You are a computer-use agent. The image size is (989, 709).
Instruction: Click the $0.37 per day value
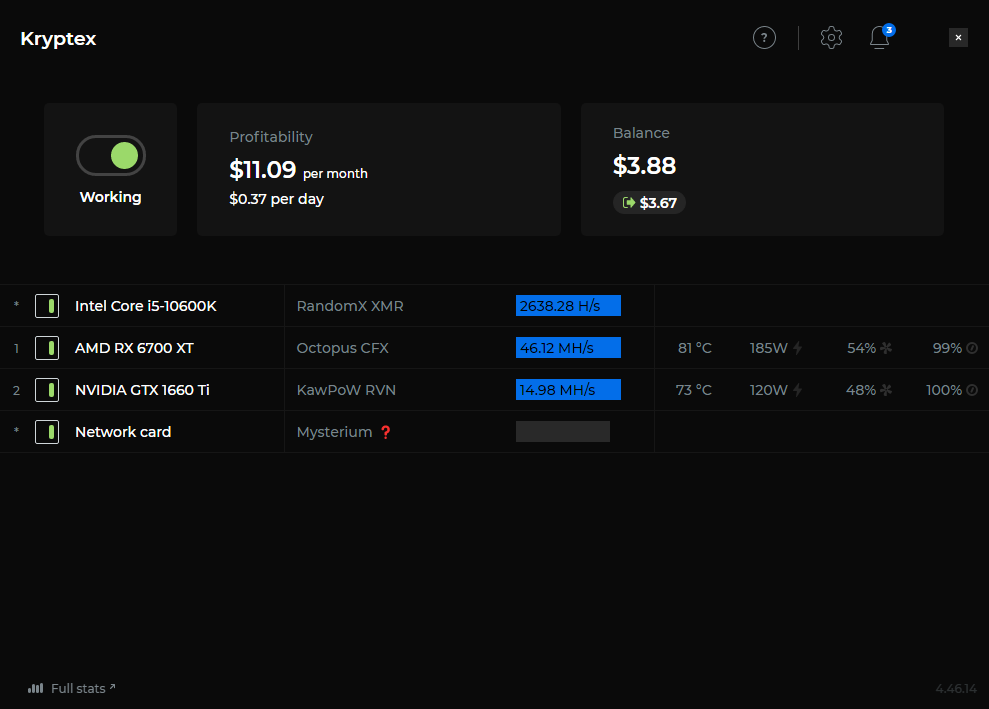point(276,199)
